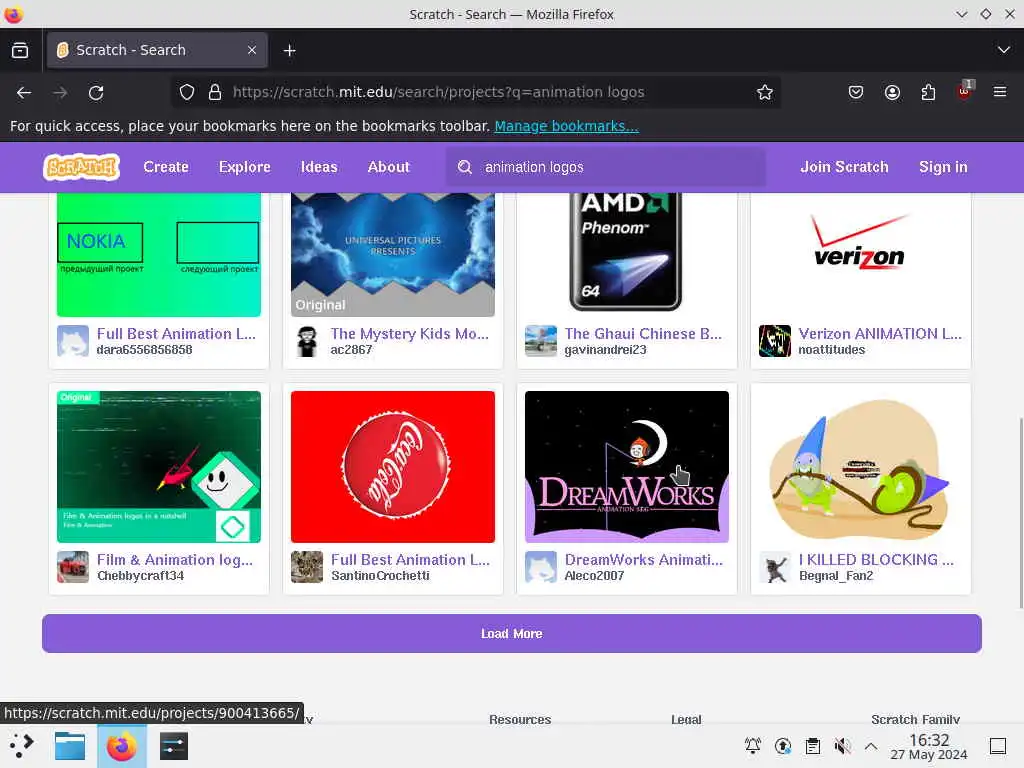Click dara6556856858 user avatar
The height and width of the screenshot is (768, 1024).
(x=72, y=341)
